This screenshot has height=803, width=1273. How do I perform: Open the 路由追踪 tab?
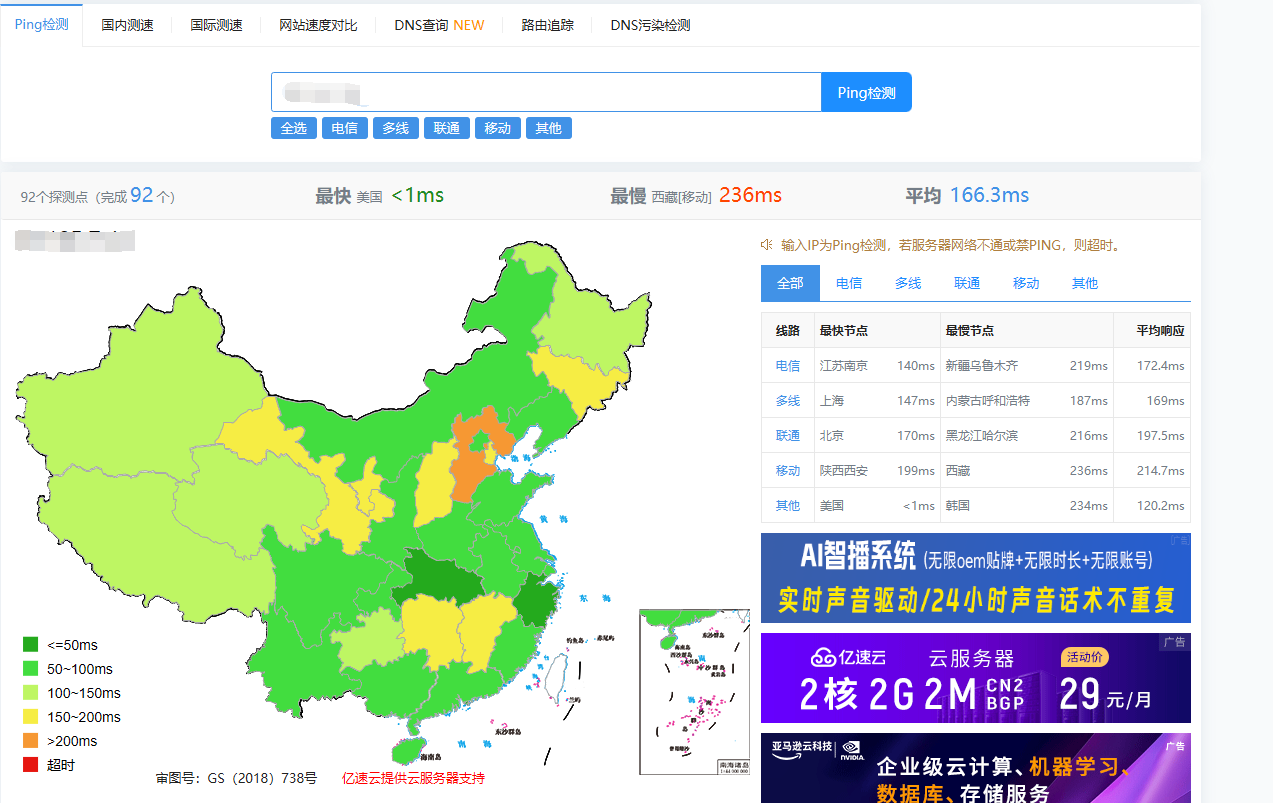click(548, 25)
